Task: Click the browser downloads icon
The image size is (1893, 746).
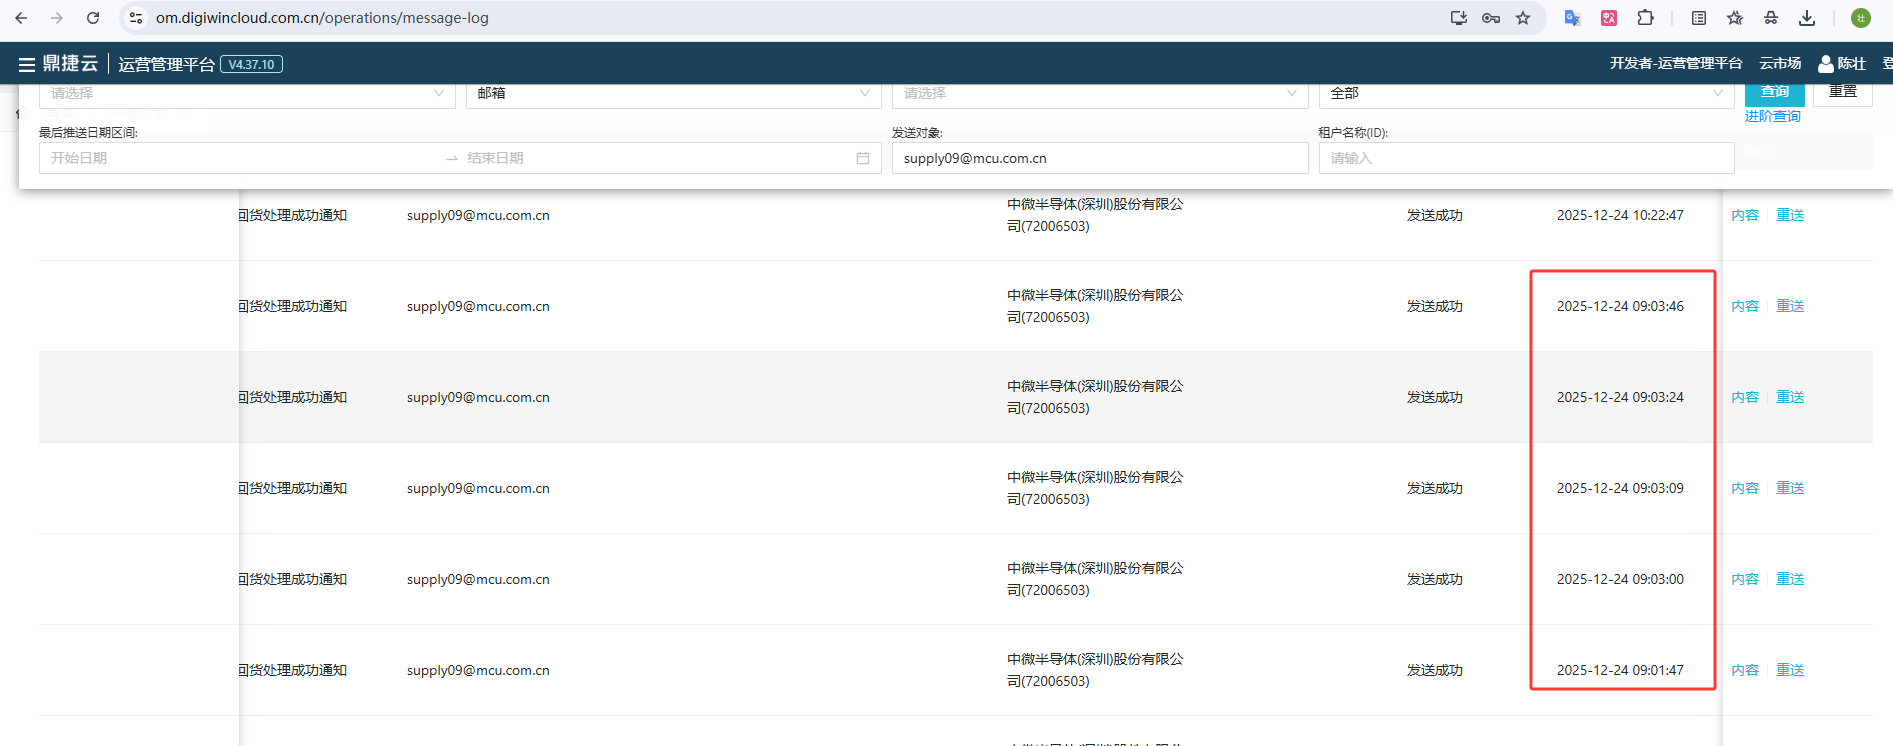Action: coord(1806,18)
